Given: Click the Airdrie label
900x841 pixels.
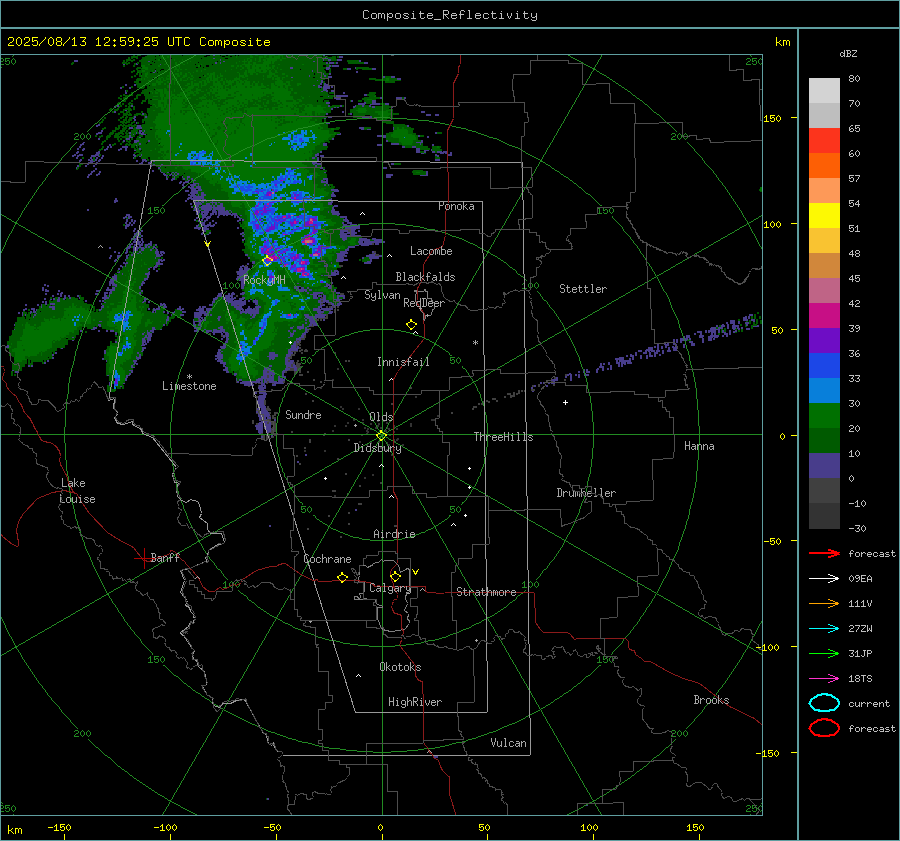Looking at the screenshot, I should (394, 534).
